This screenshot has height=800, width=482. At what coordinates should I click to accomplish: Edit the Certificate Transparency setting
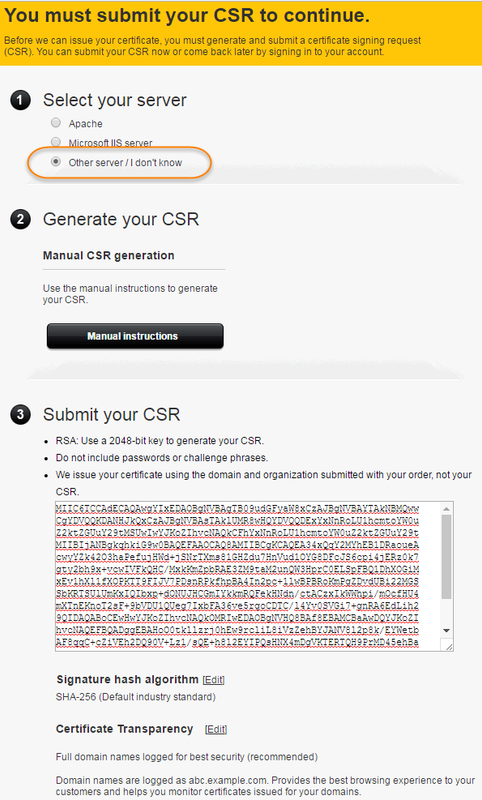click(216, 730)
